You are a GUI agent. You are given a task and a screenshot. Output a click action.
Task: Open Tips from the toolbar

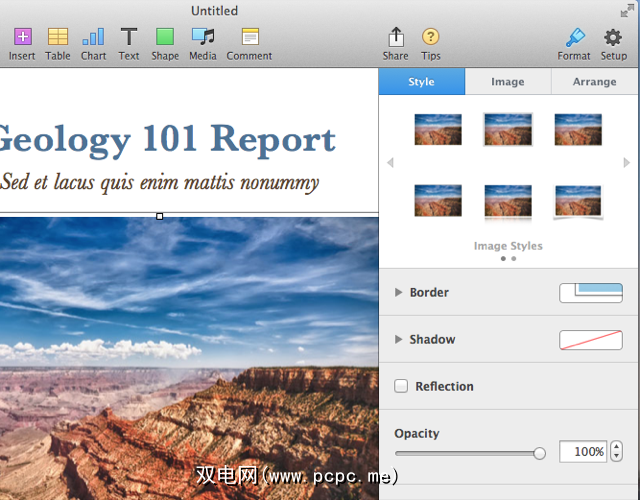click(x=431, y=38)
